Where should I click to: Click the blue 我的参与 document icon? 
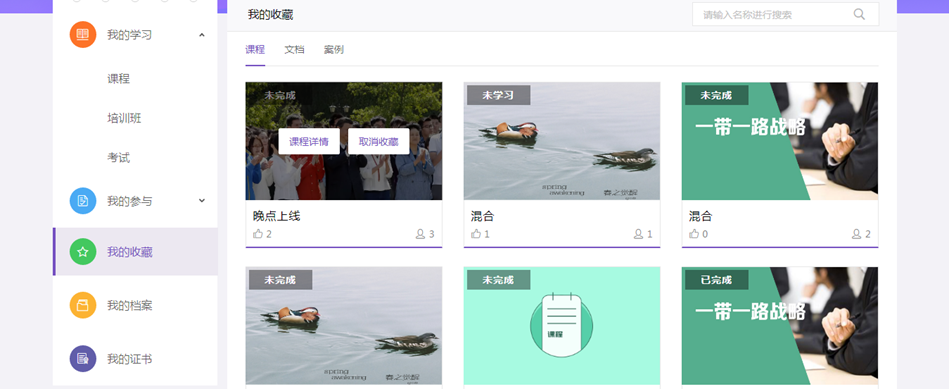point(83,201)
